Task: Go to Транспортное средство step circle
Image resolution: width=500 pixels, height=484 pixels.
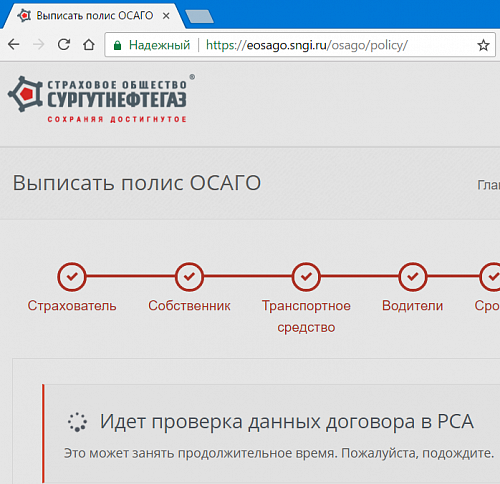Action: (x=306, y=277)
